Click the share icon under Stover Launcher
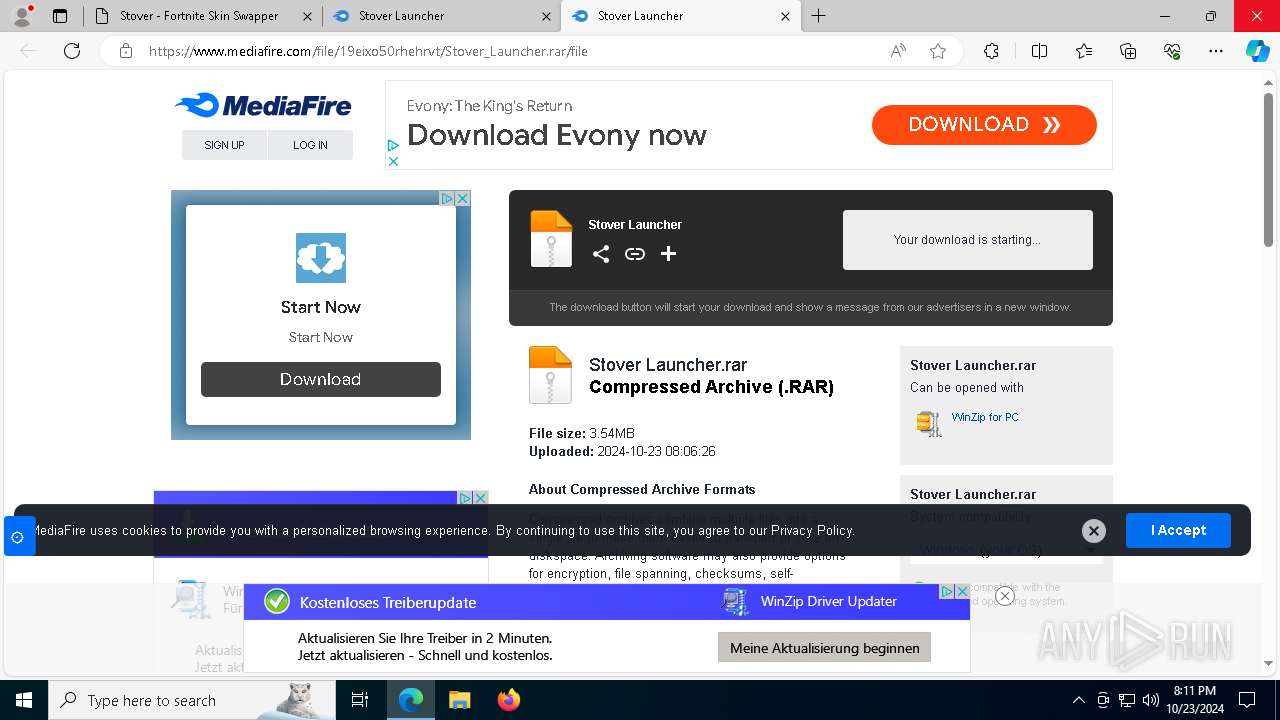 (x=600, y=254)
